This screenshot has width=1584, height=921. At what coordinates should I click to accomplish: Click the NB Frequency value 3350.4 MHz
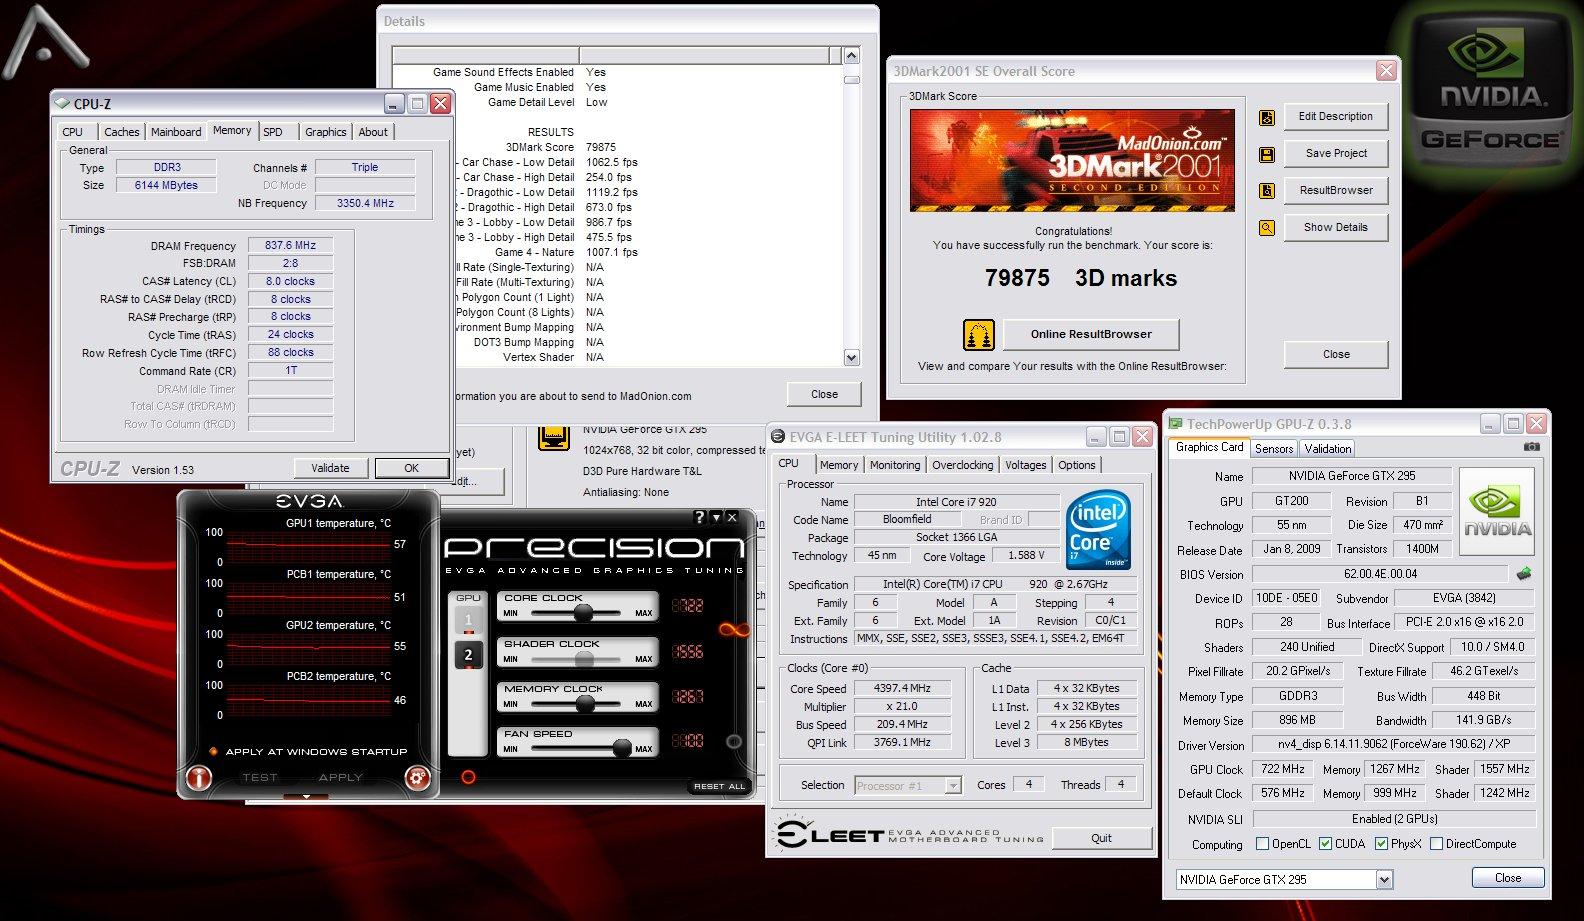tap(365, 203)
